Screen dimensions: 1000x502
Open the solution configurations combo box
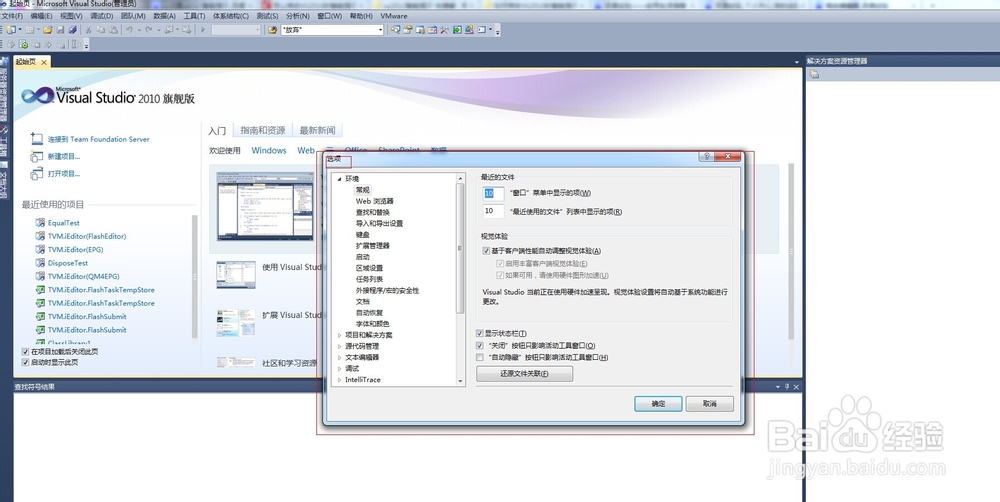pyautogui.click(x=236, y=30)
